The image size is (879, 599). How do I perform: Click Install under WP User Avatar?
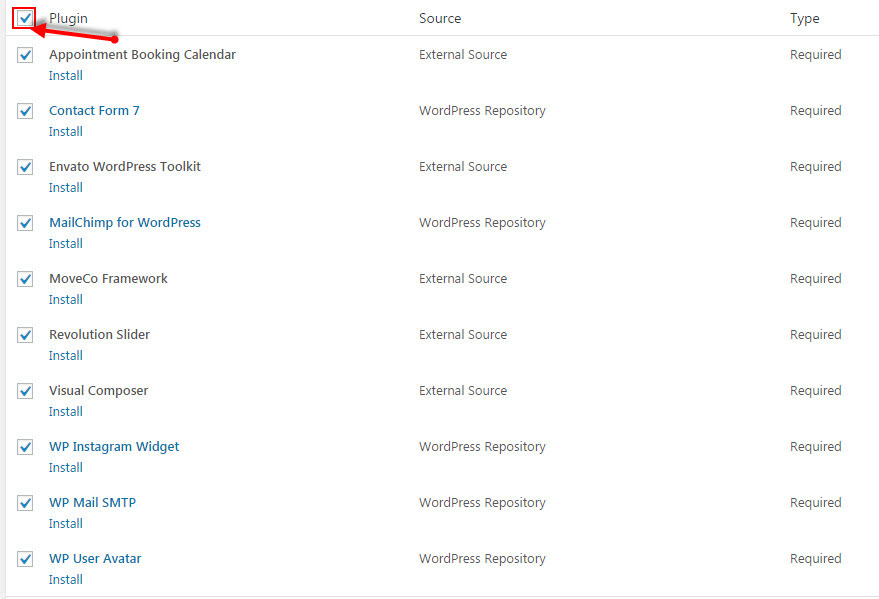coord(66,580)
